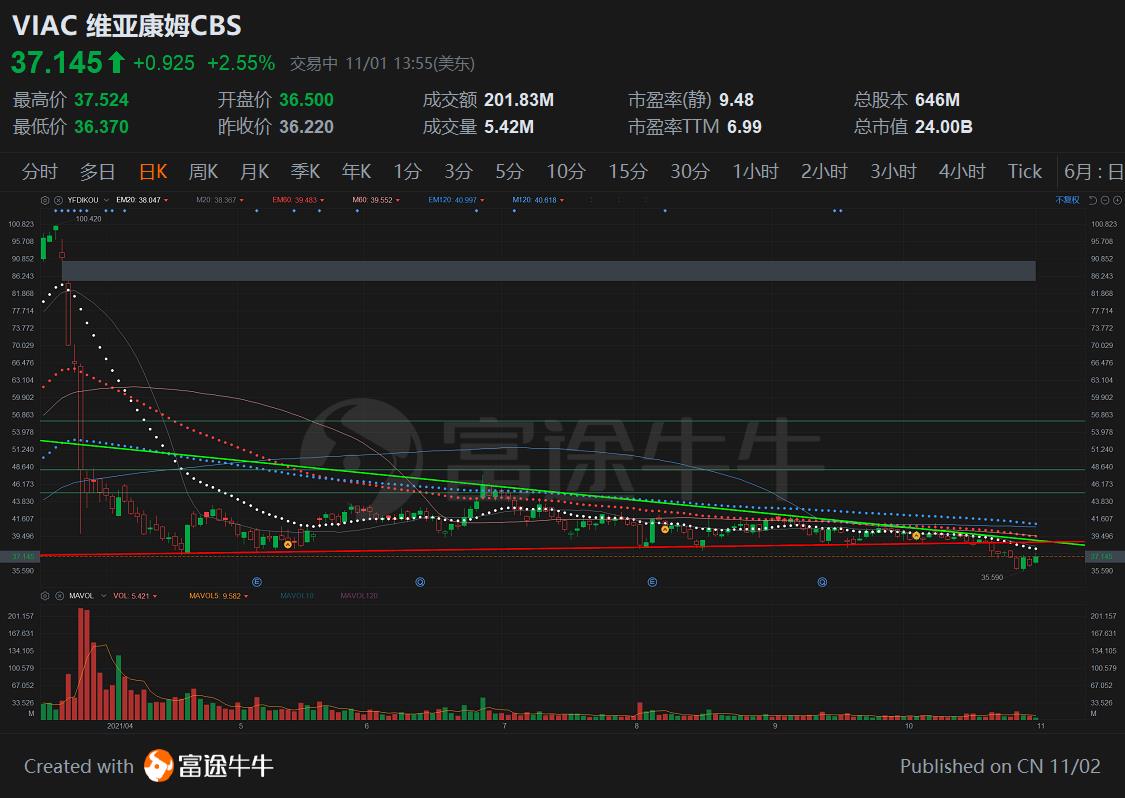Switch chart to 2小时 interval
Viewport: 1125px width, 798px height.
[x=824, y=172]
